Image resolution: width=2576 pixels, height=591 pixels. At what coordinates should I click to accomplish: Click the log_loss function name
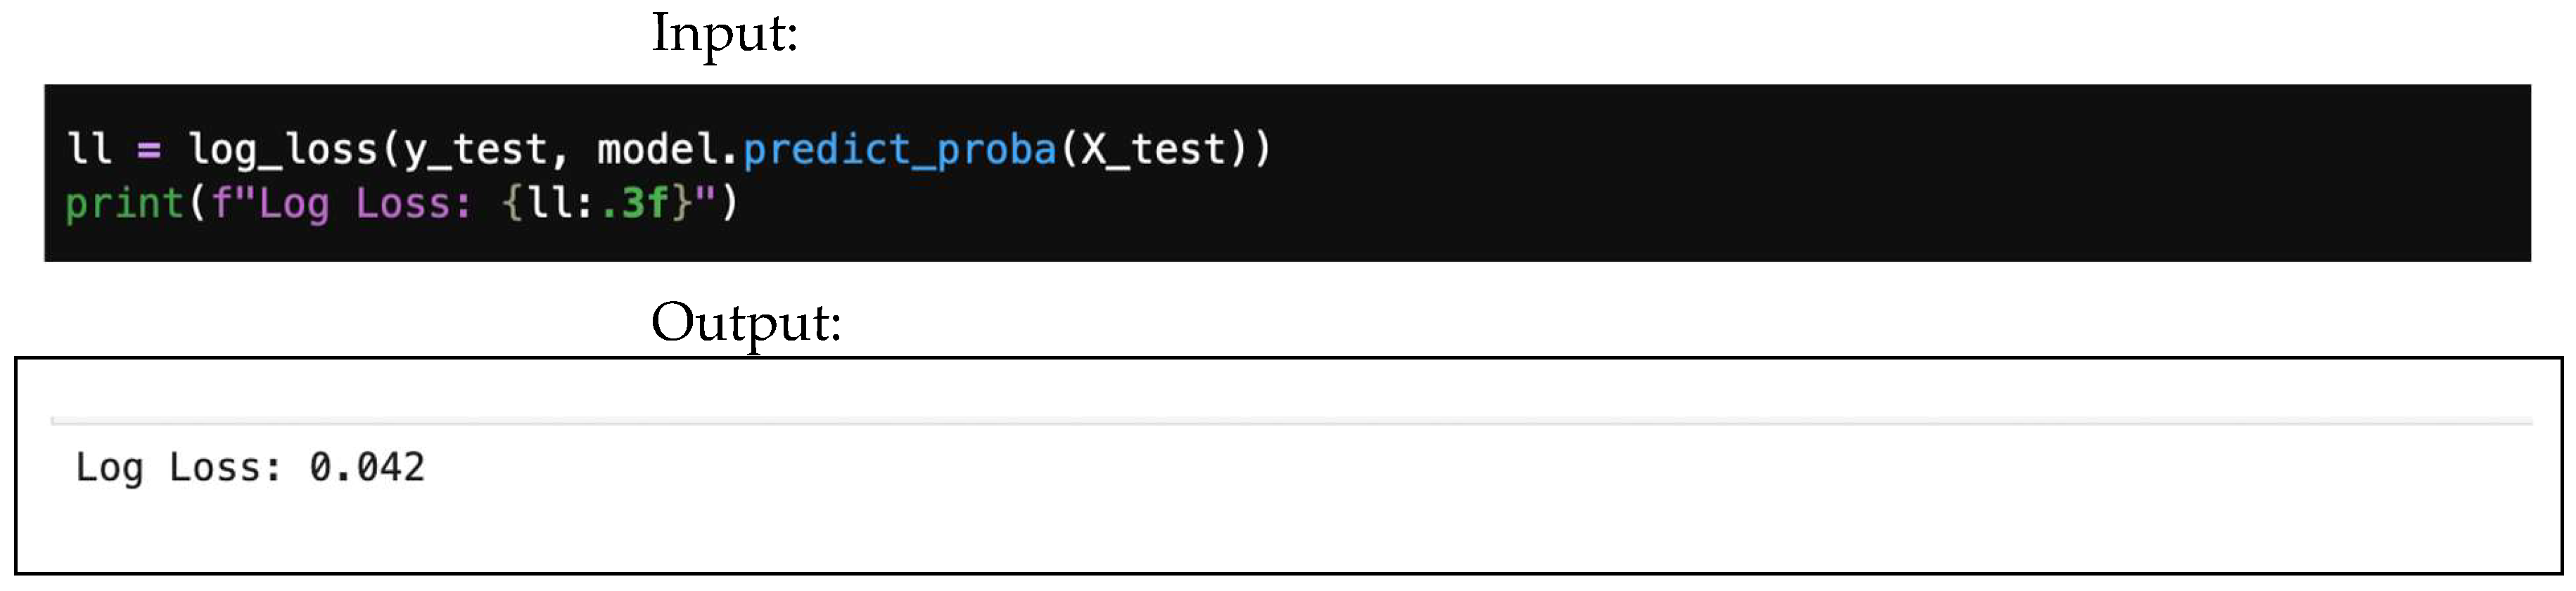click(282, 150)
